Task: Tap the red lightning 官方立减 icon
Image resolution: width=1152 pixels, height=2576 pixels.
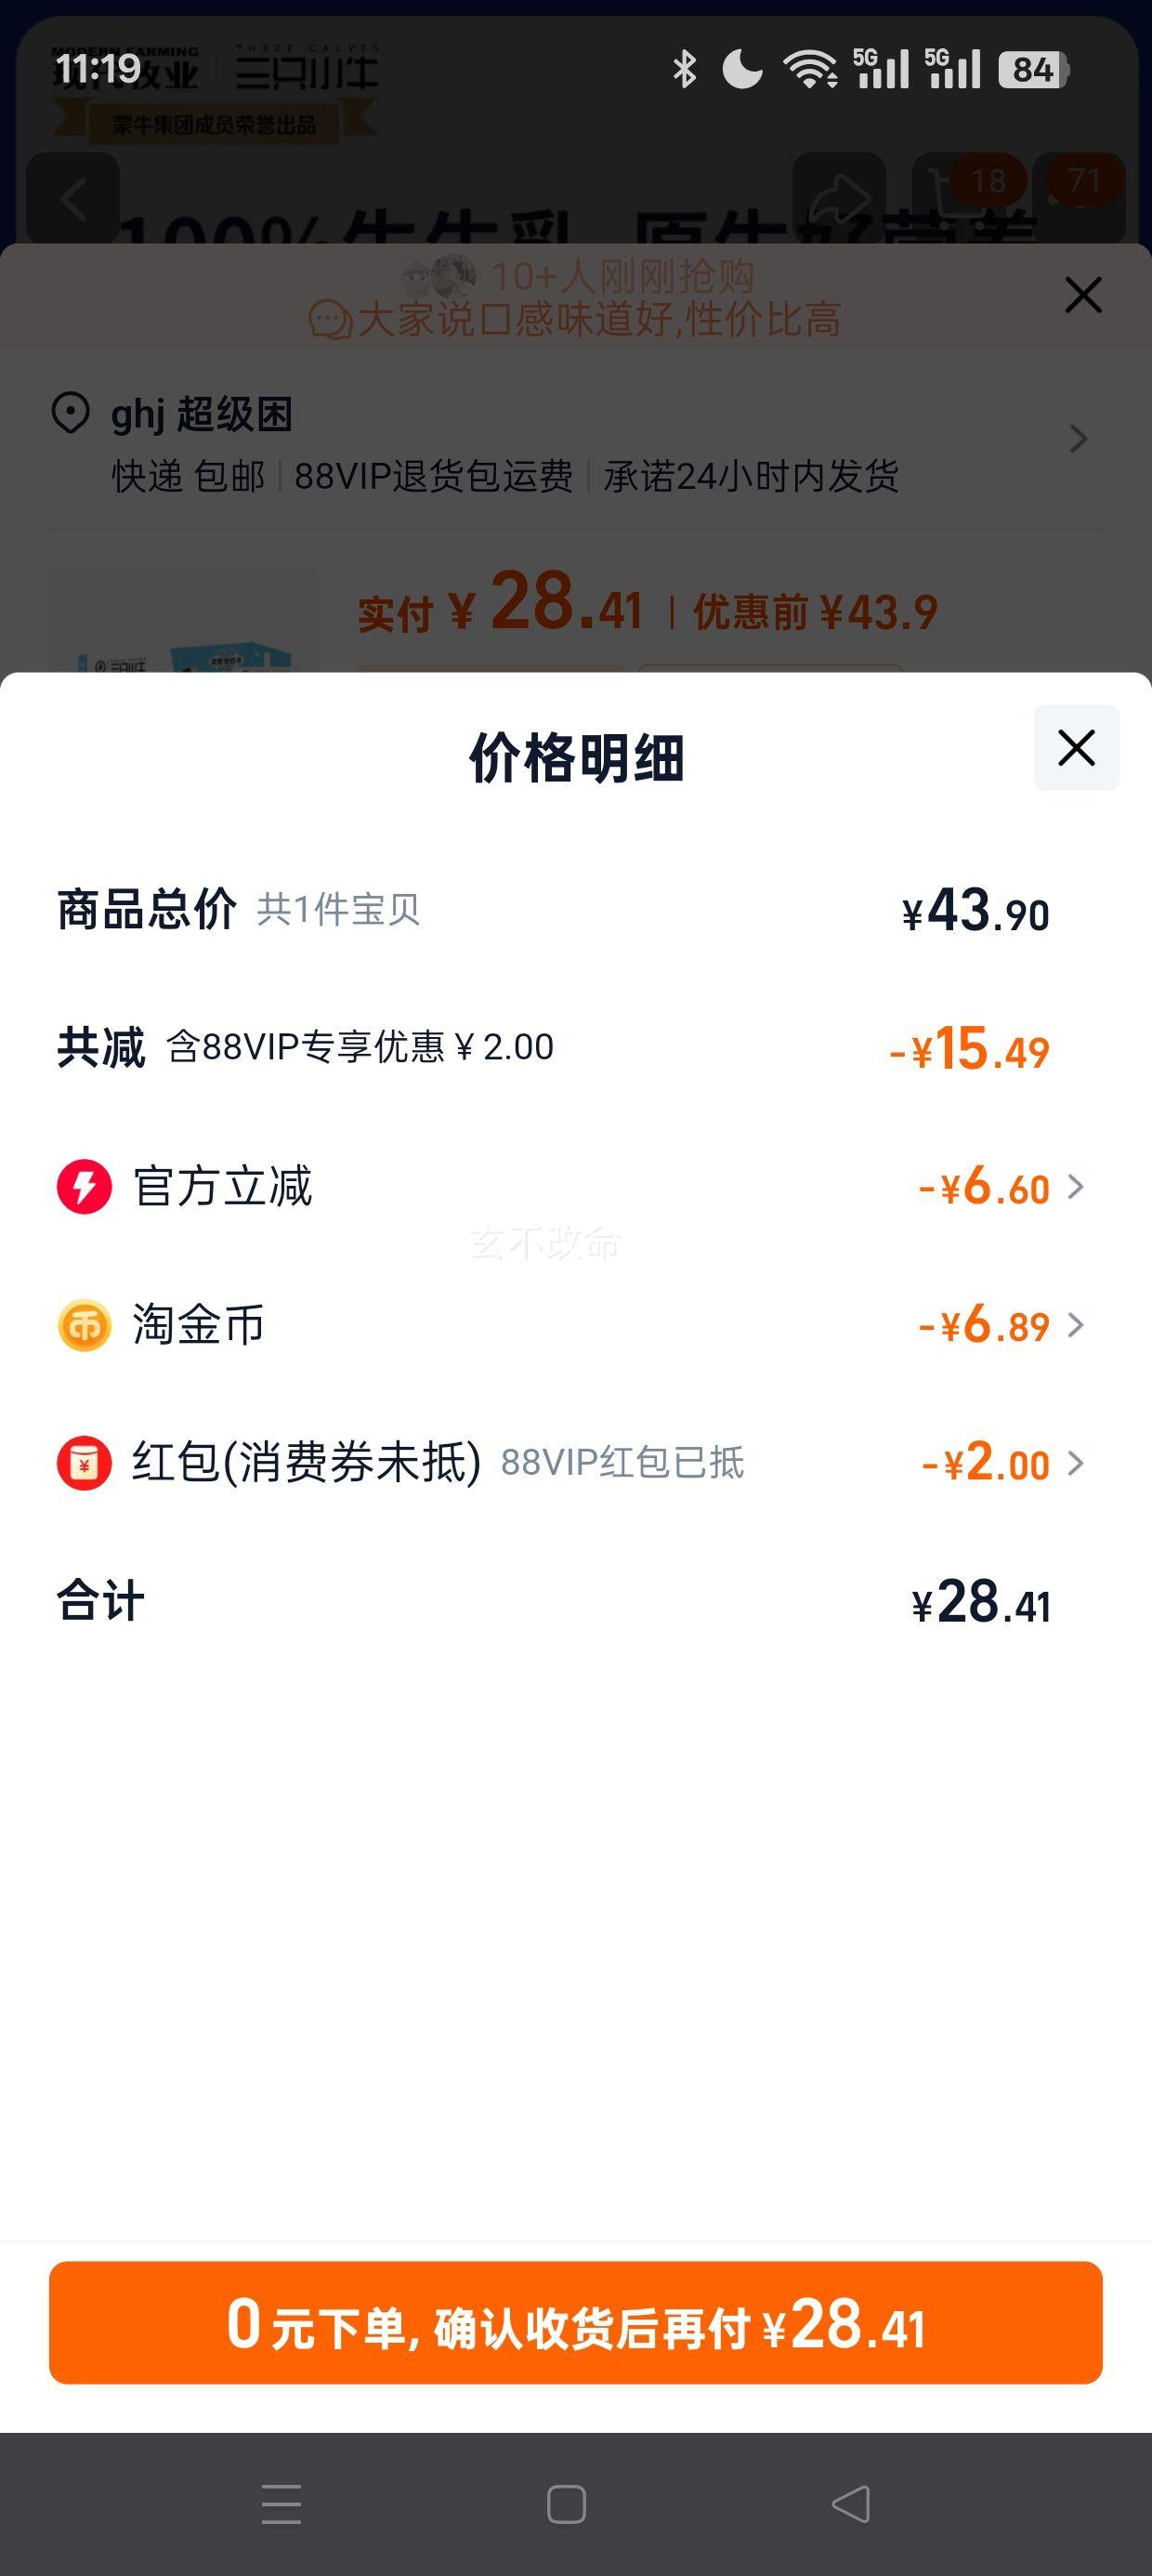Action: click(x=84, y=1187)
